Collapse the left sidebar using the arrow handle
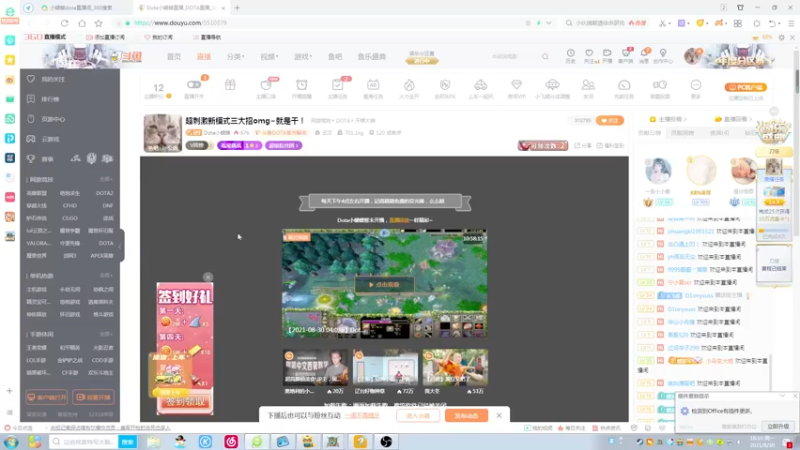Screen dimensions: 800x450 point(121,246)
